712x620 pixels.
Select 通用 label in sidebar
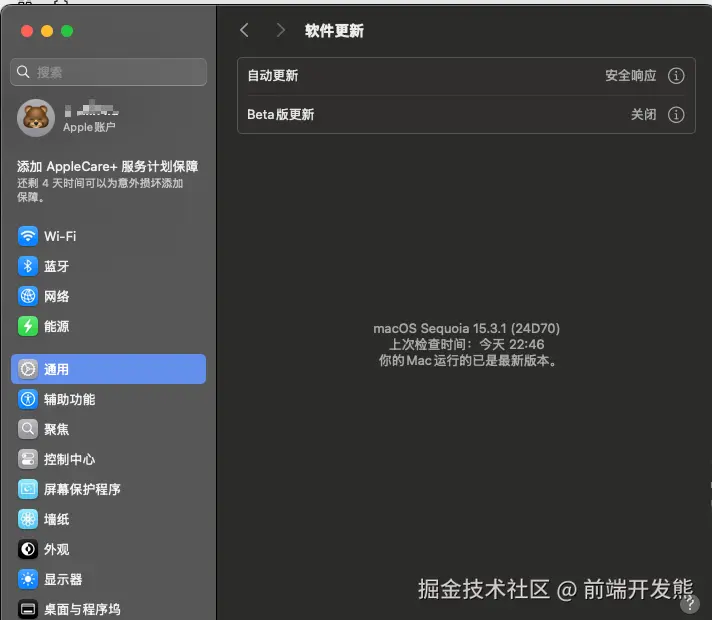point(56,369)
